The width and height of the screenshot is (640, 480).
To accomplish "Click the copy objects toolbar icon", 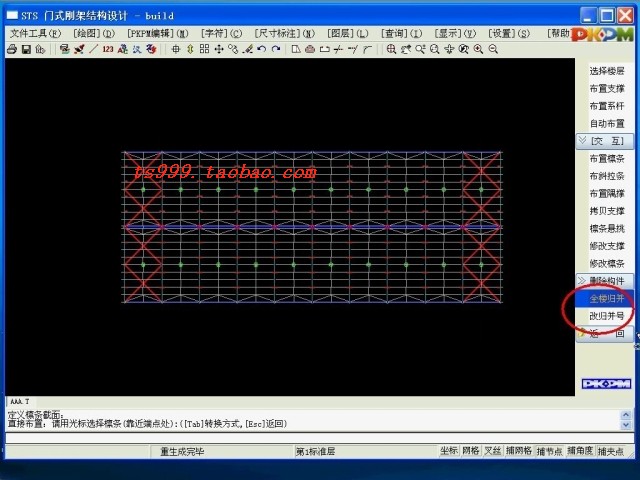I will pyautogui.click(x=233, y=49).
